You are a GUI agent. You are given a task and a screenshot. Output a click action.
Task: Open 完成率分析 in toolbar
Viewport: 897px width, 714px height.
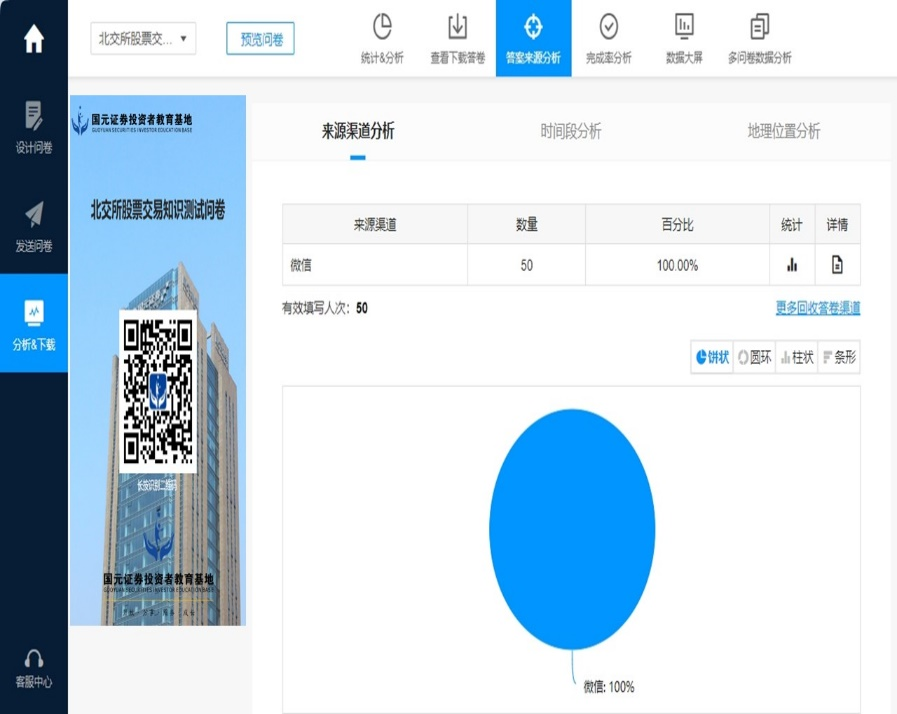(x=608, y=39)
